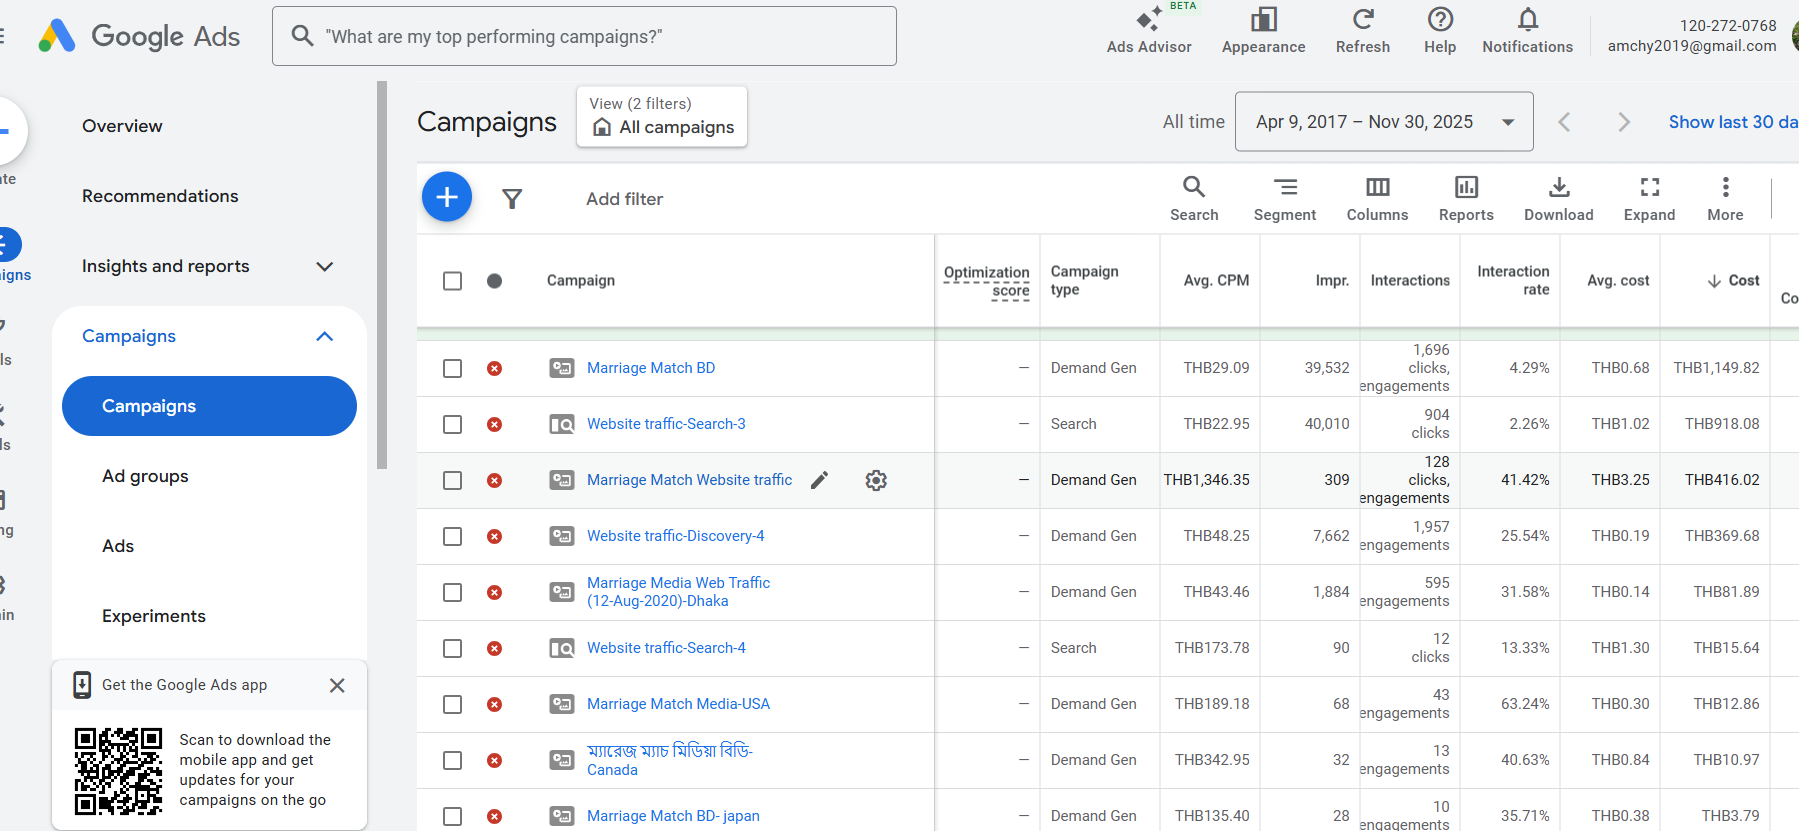Open the date range dropdown
Image resolution: width=1799 pixels, height=831 pixels.
(1384, 122)
